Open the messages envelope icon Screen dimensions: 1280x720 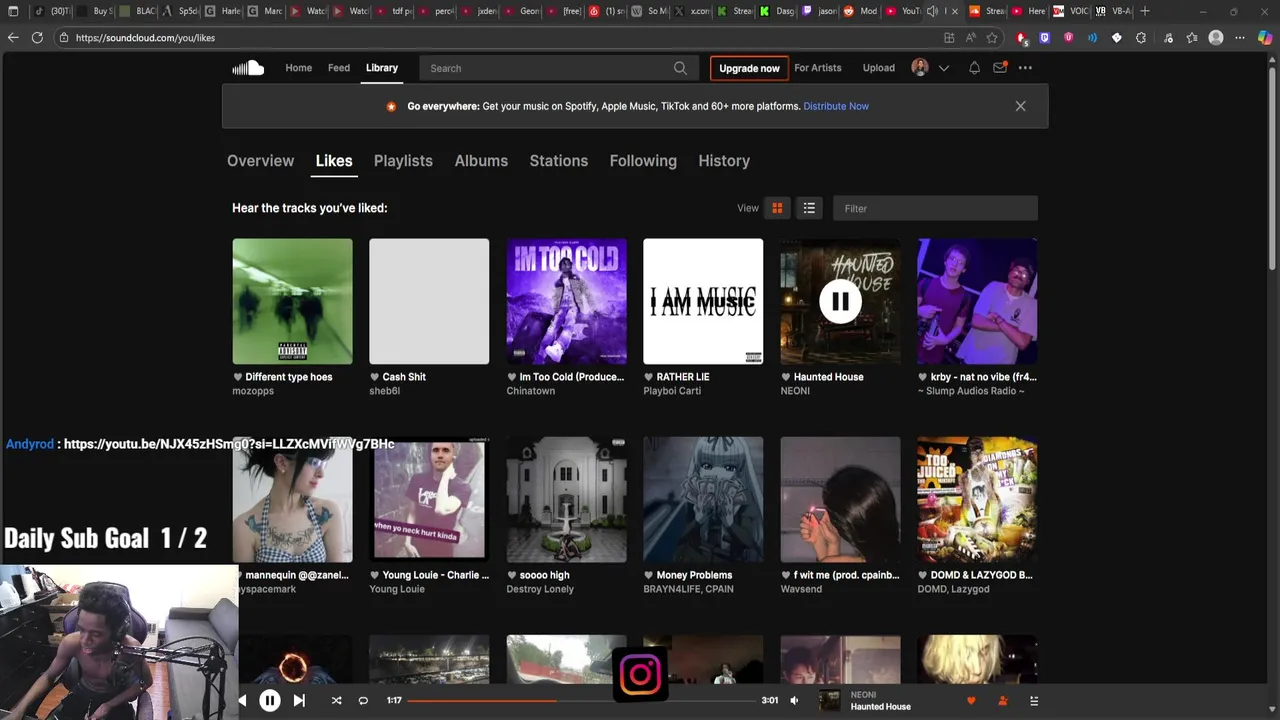coord(1000,68)
